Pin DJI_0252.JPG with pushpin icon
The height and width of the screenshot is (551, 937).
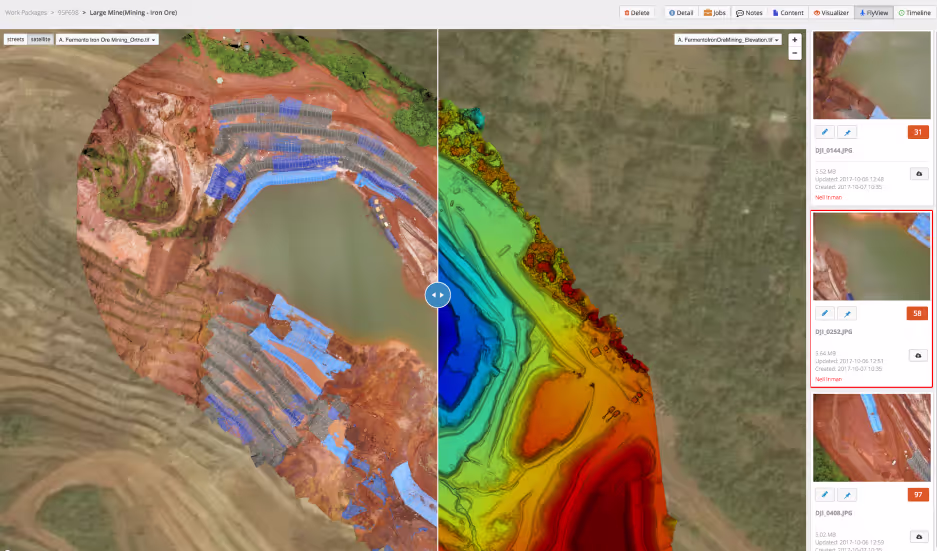point(847,313)
